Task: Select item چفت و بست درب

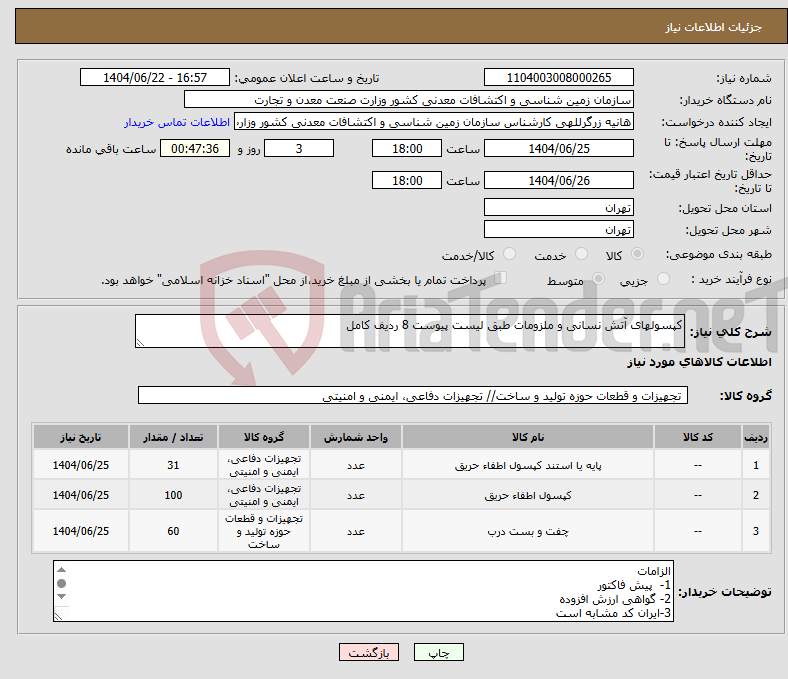Action: (x=528, y=531)
